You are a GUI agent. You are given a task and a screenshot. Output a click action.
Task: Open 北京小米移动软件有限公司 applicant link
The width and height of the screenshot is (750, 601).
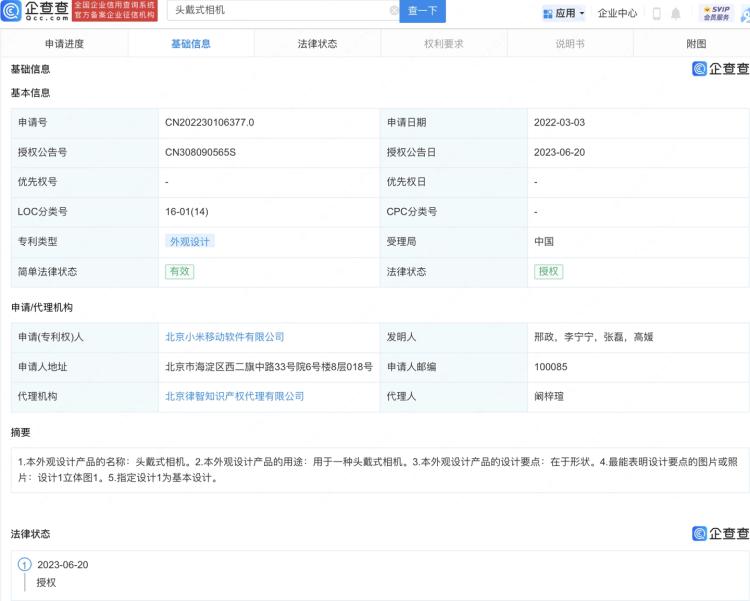[225, 337]
